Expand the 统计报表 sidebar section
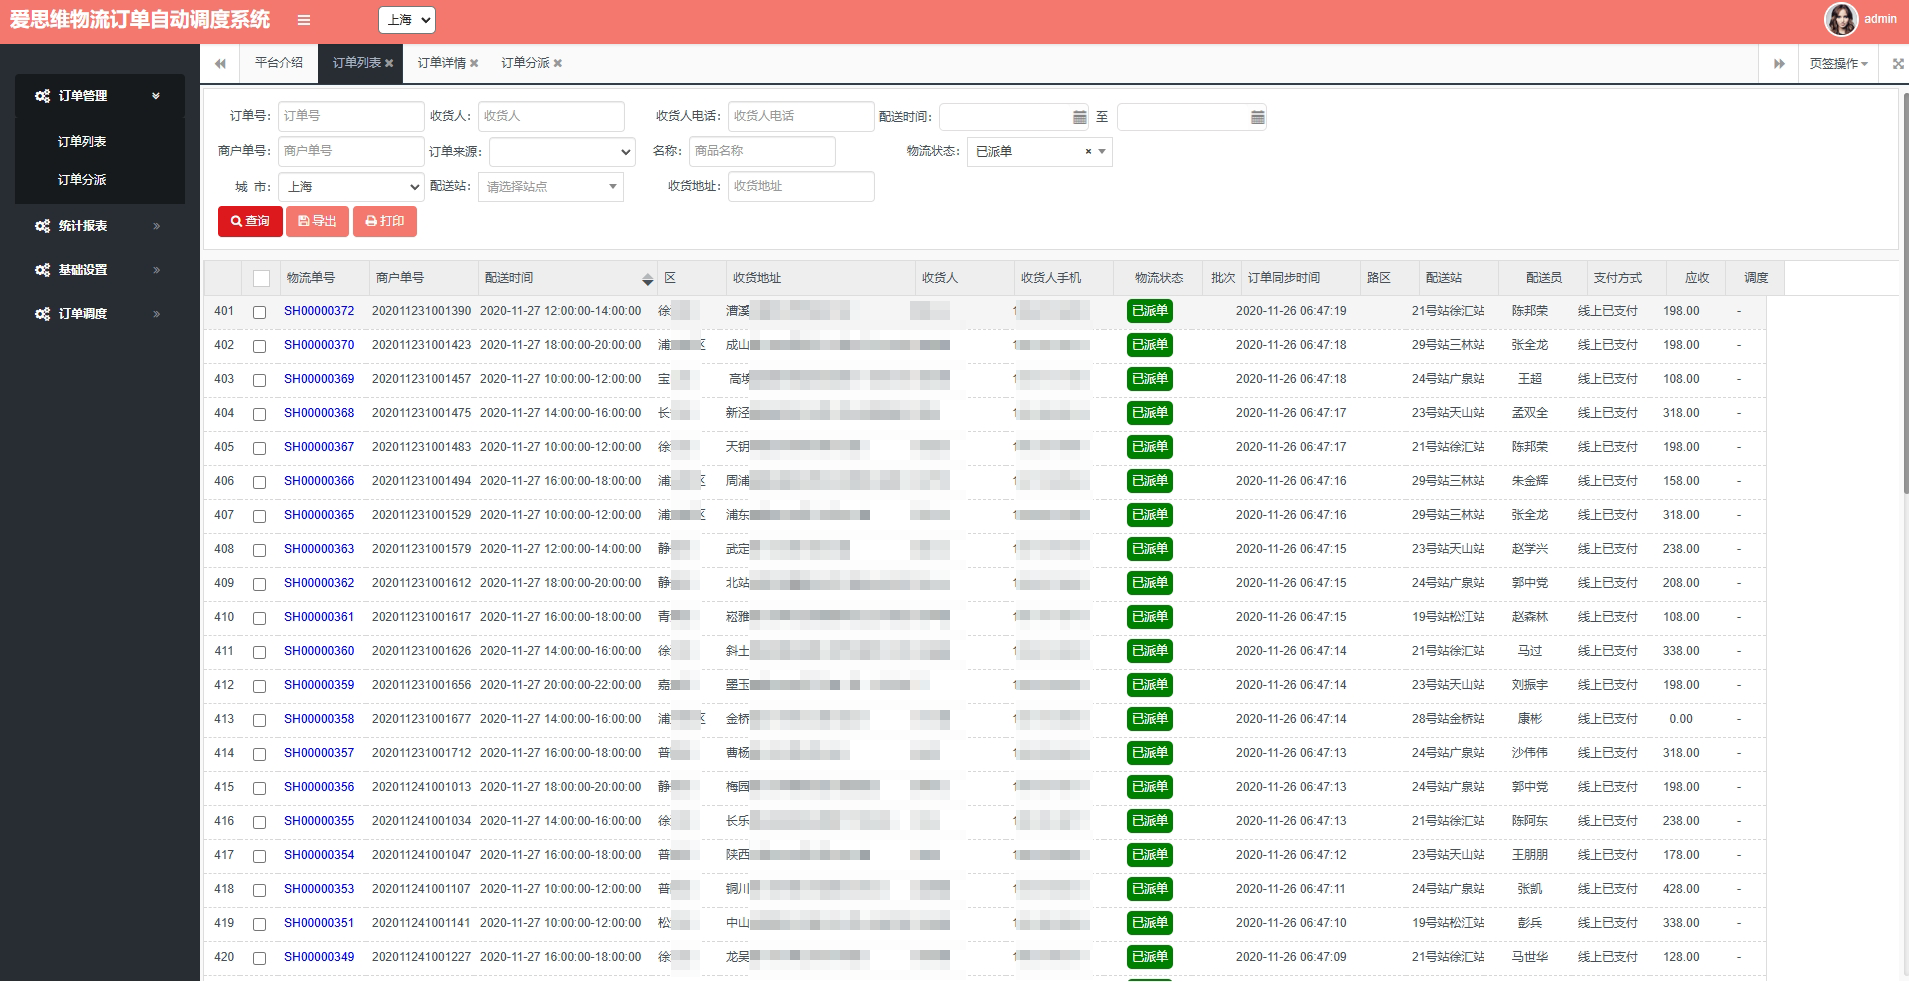1909x986 pixels. (156, 226)
